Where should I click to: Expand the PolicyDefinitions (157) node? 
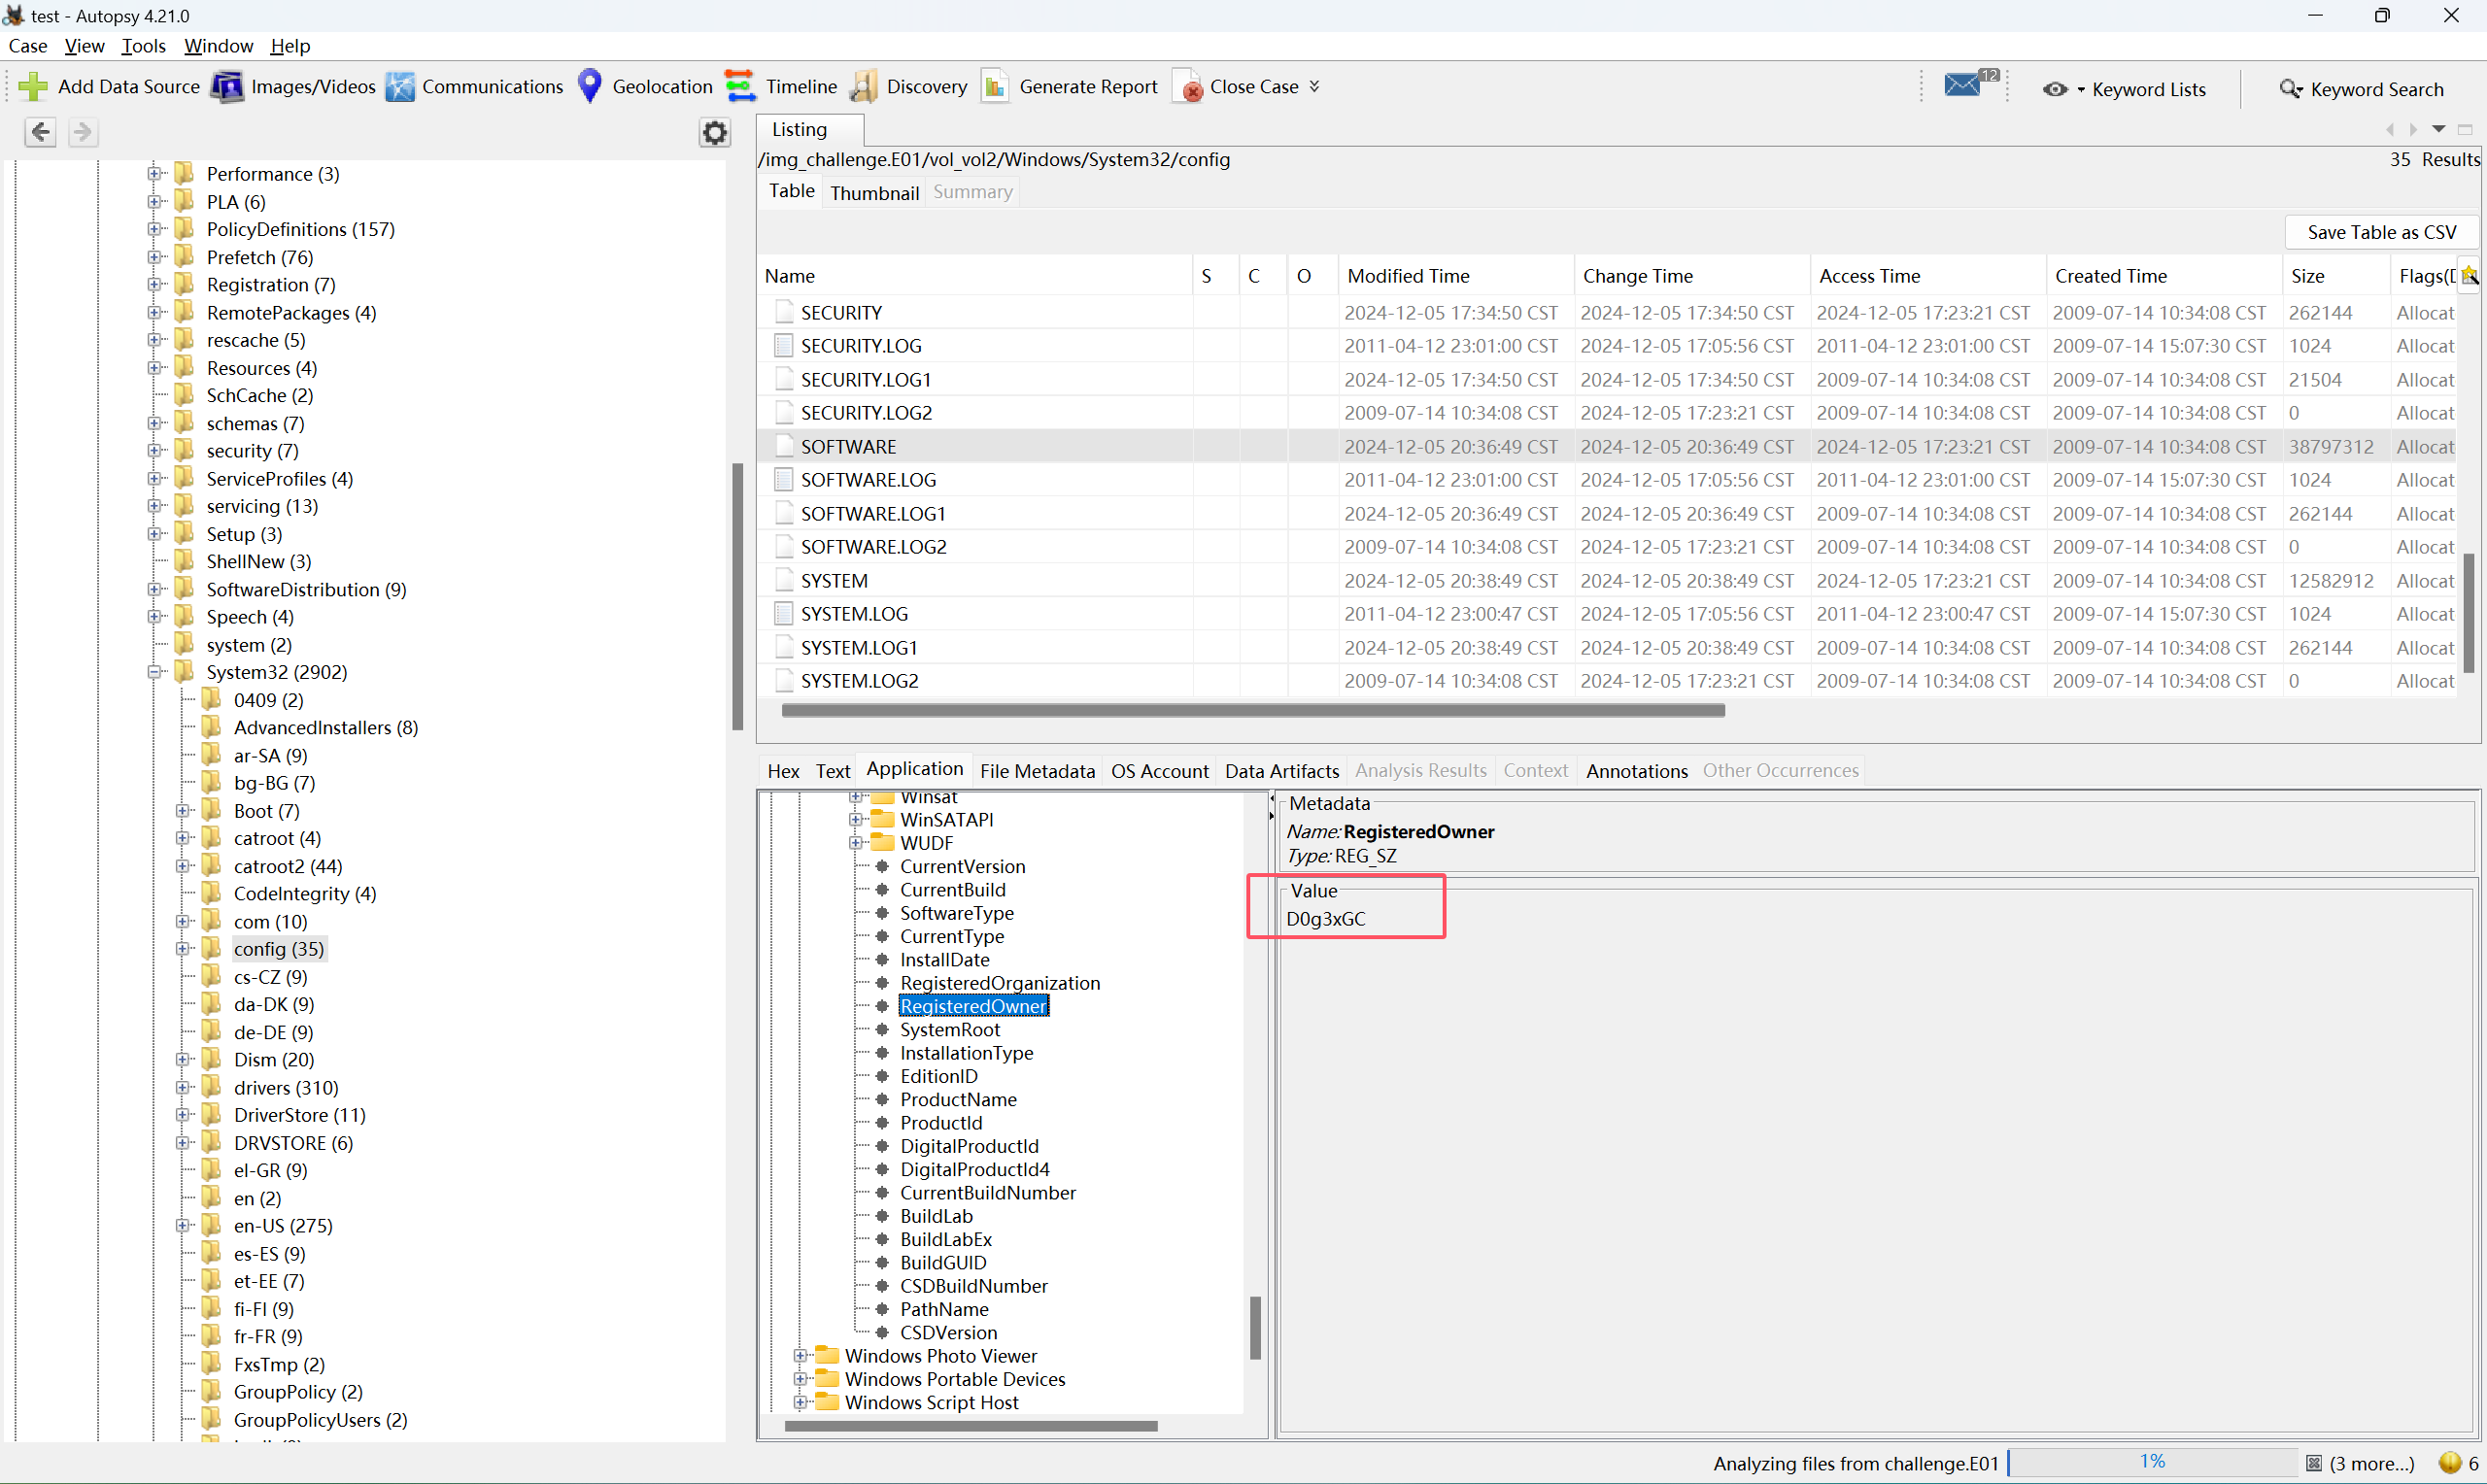tap(155, 229)
